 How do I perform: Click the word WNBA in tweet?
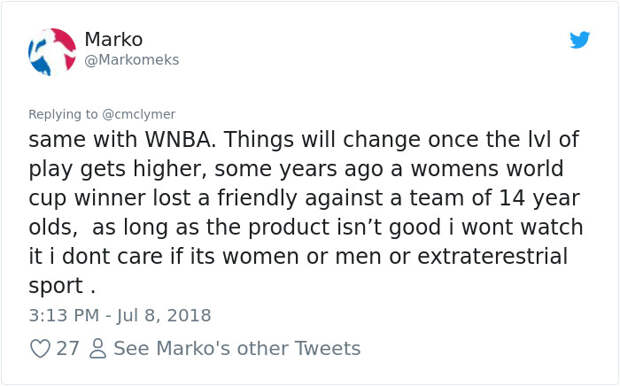(180, 139)
